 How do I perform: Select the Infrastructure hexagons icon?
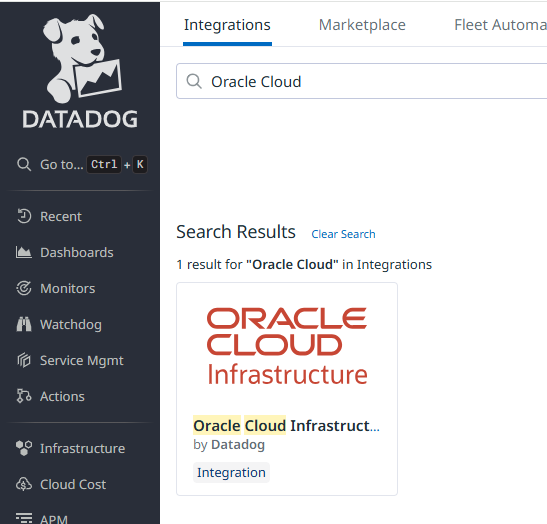(24, 448)
